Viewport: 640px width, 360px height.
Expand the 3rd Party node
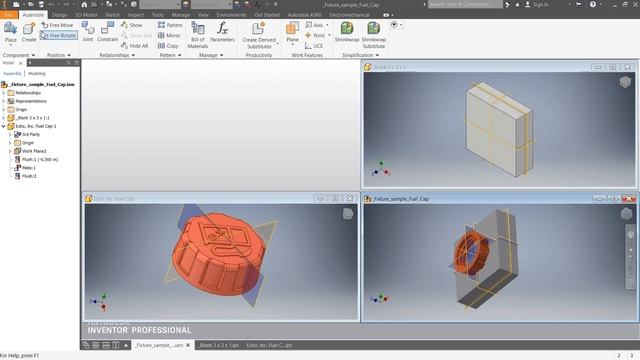[x=10, y=134]
